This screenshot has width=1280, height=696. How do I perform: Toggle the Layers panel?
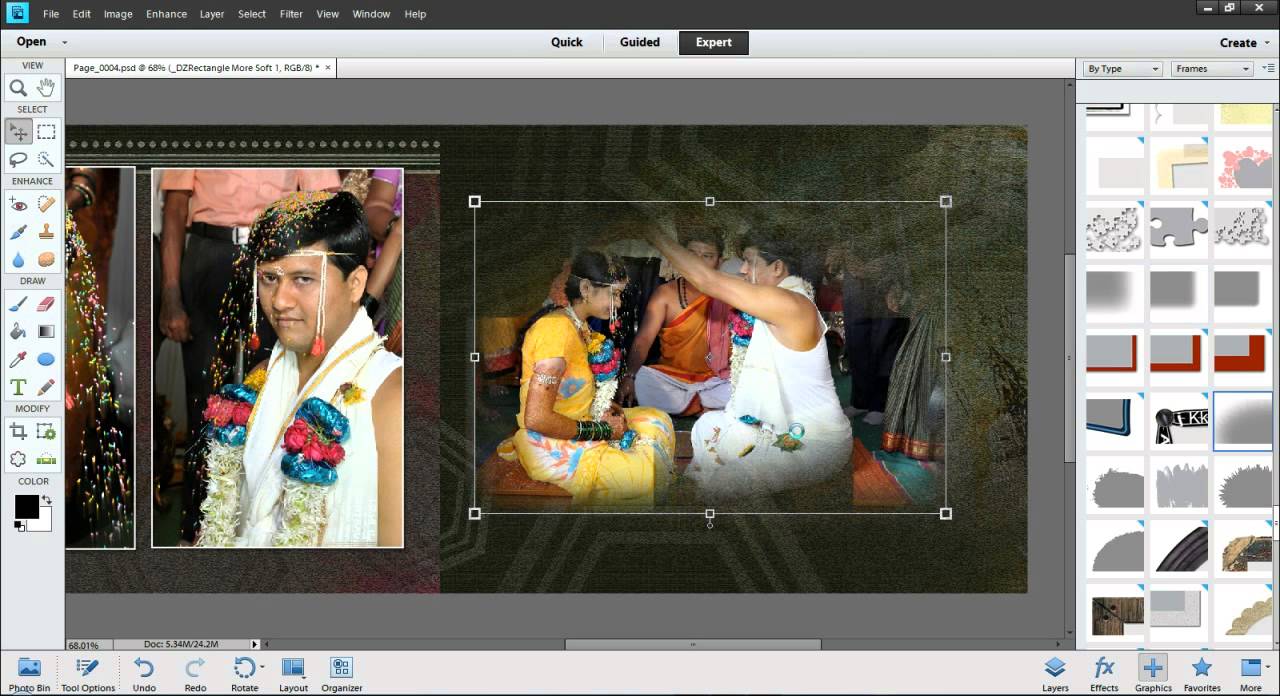point(1055,673)
